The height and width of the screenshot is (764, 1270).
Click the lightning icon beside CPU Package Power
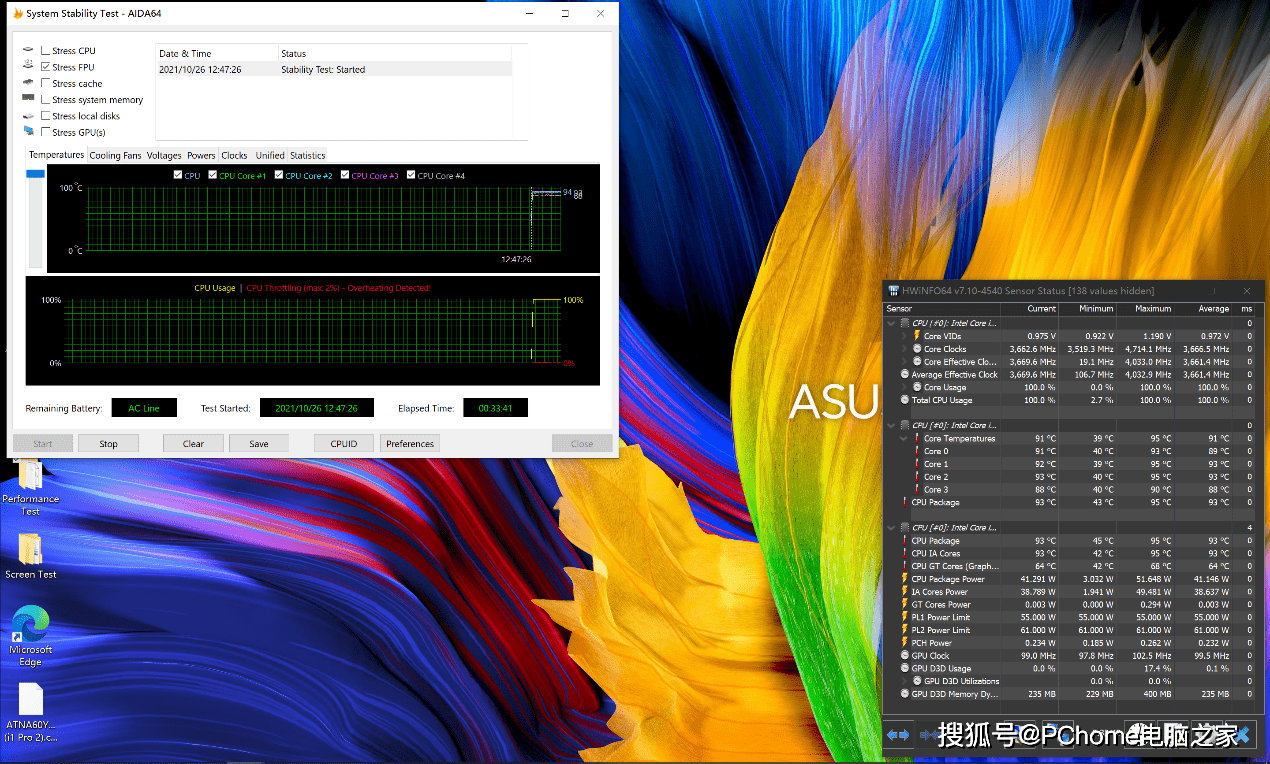click(x=904, y=579)
